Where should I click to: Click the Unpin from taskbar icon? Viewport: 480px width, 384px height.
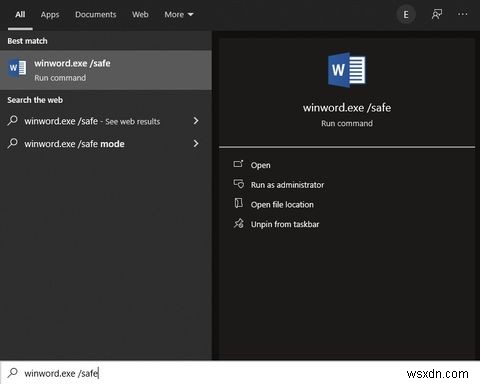tap(239, 223)
